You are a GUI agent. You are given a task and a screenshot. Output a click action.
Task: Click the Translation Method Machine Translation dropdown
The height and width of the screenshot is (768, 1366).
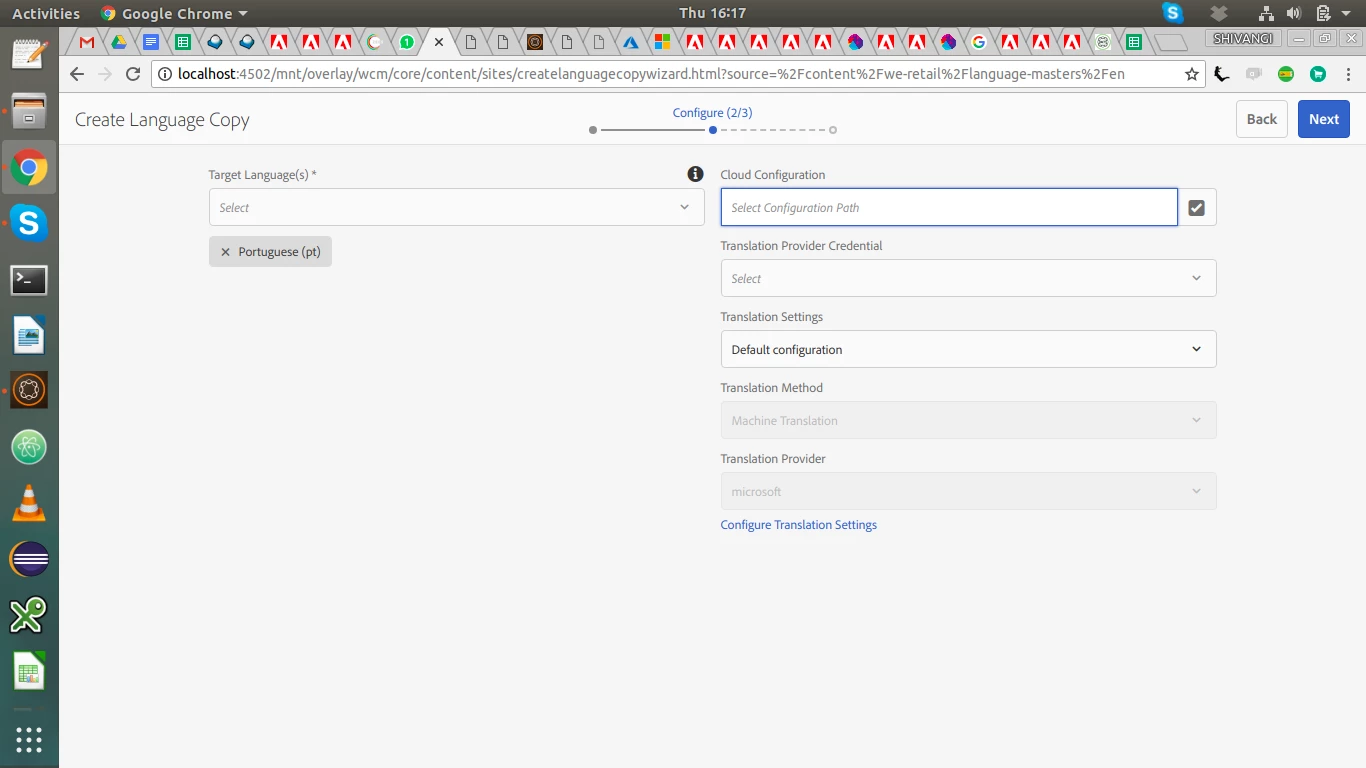tap(968, 420)
